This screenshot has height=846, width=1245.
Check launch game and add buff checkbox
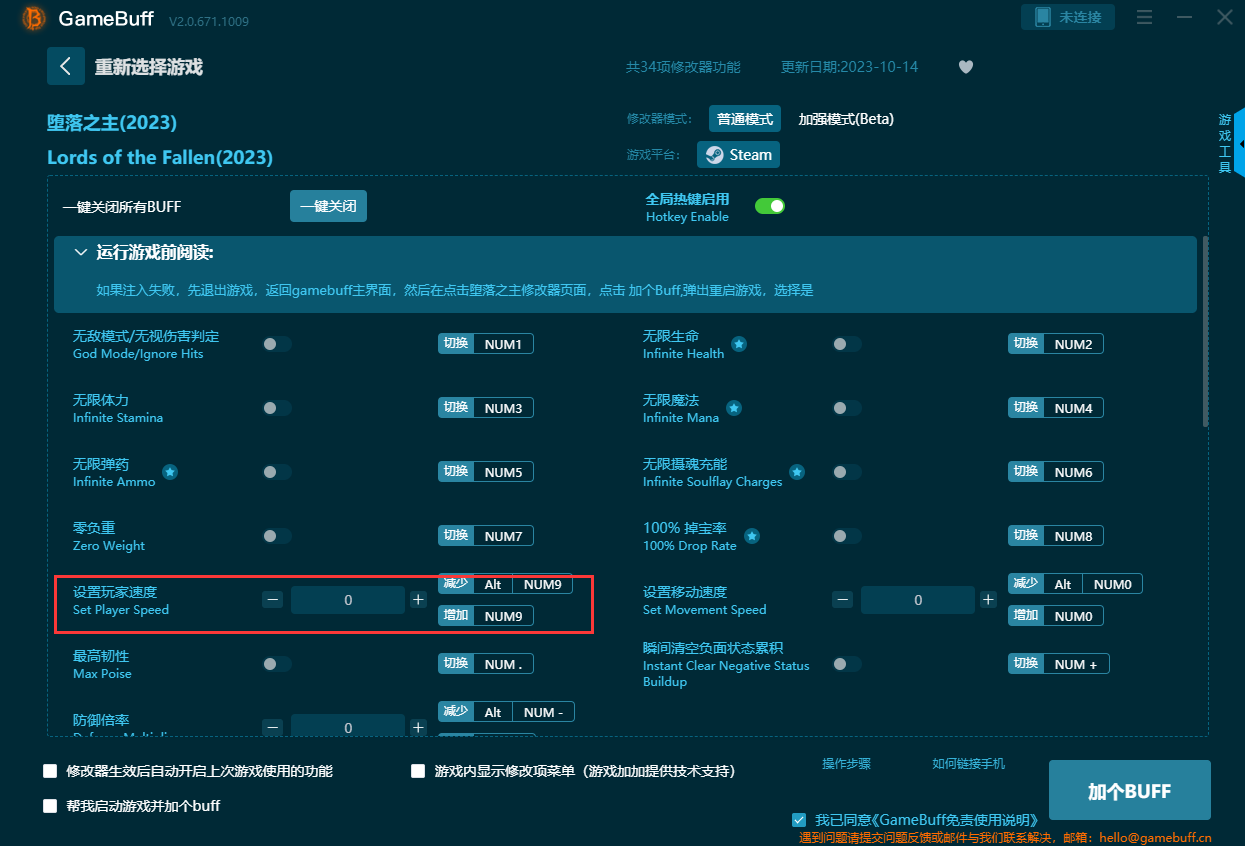click(50, 805)
